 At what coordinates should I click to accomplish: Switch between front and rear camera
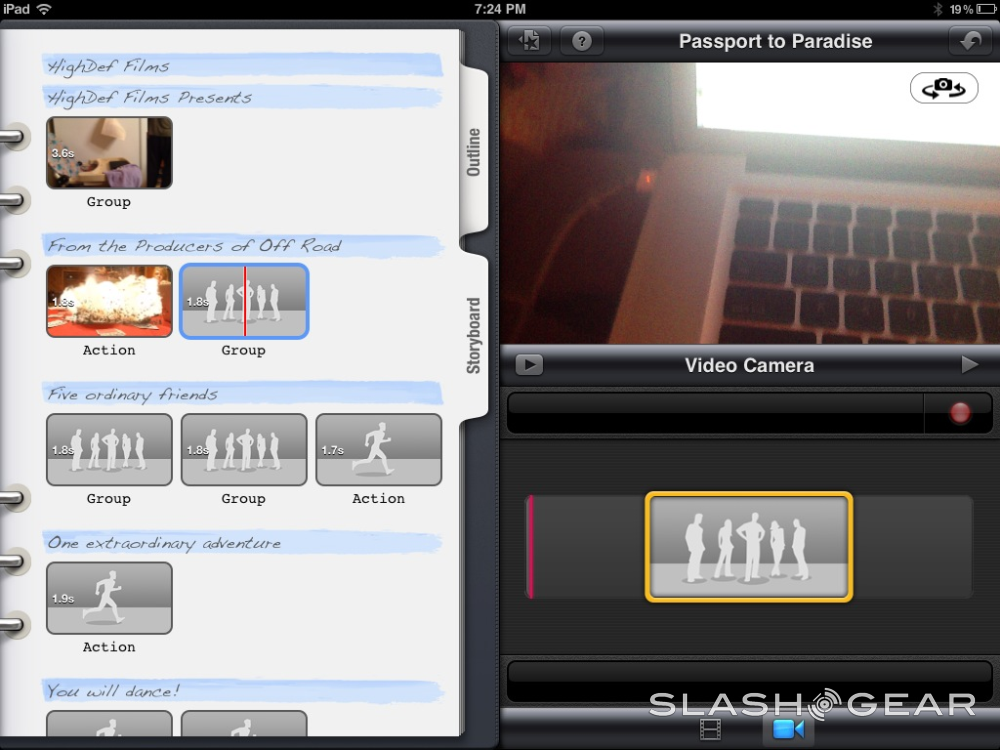943,89
